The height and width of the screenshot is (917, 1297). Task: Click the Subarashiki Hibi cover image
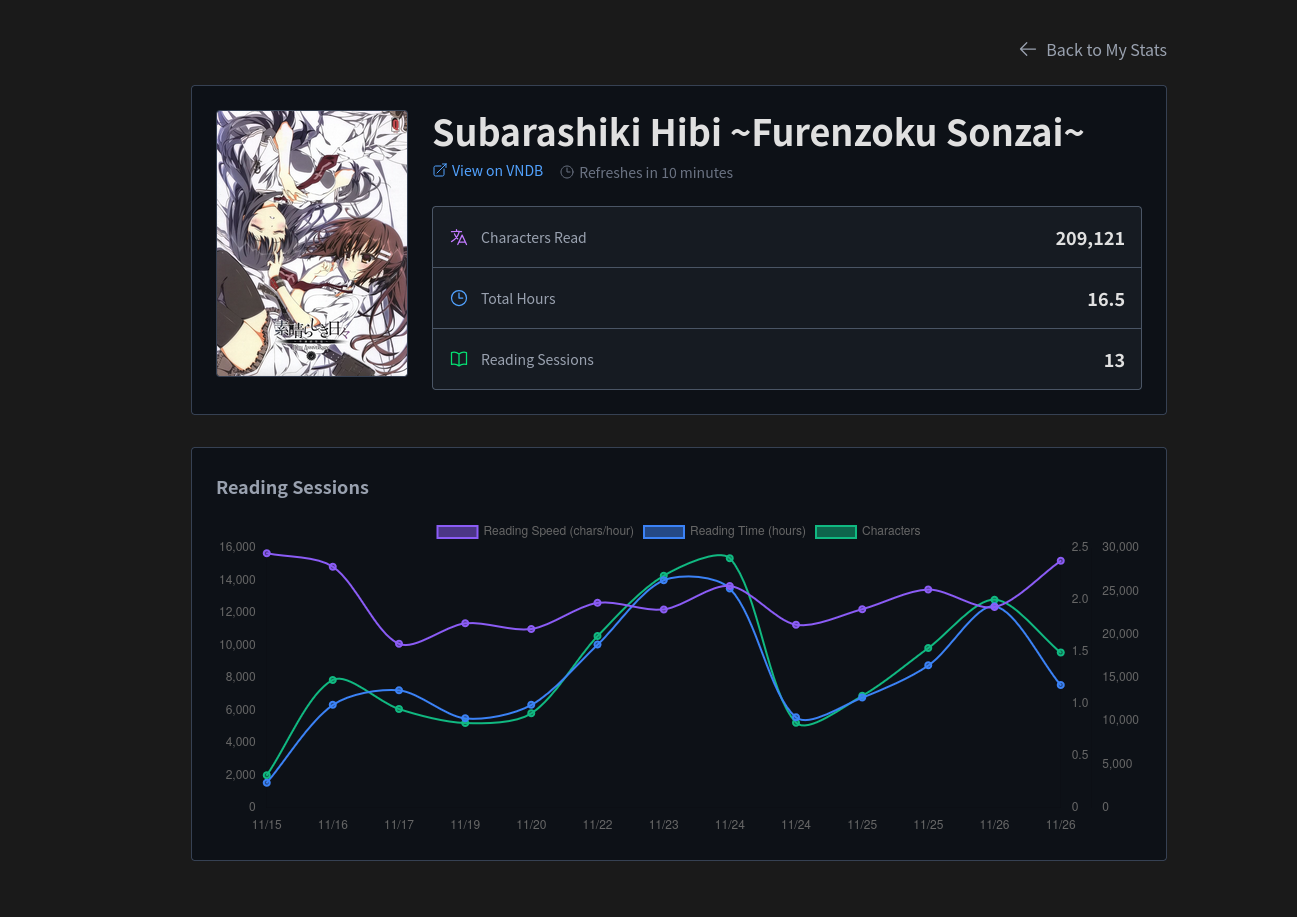point(312,243)
